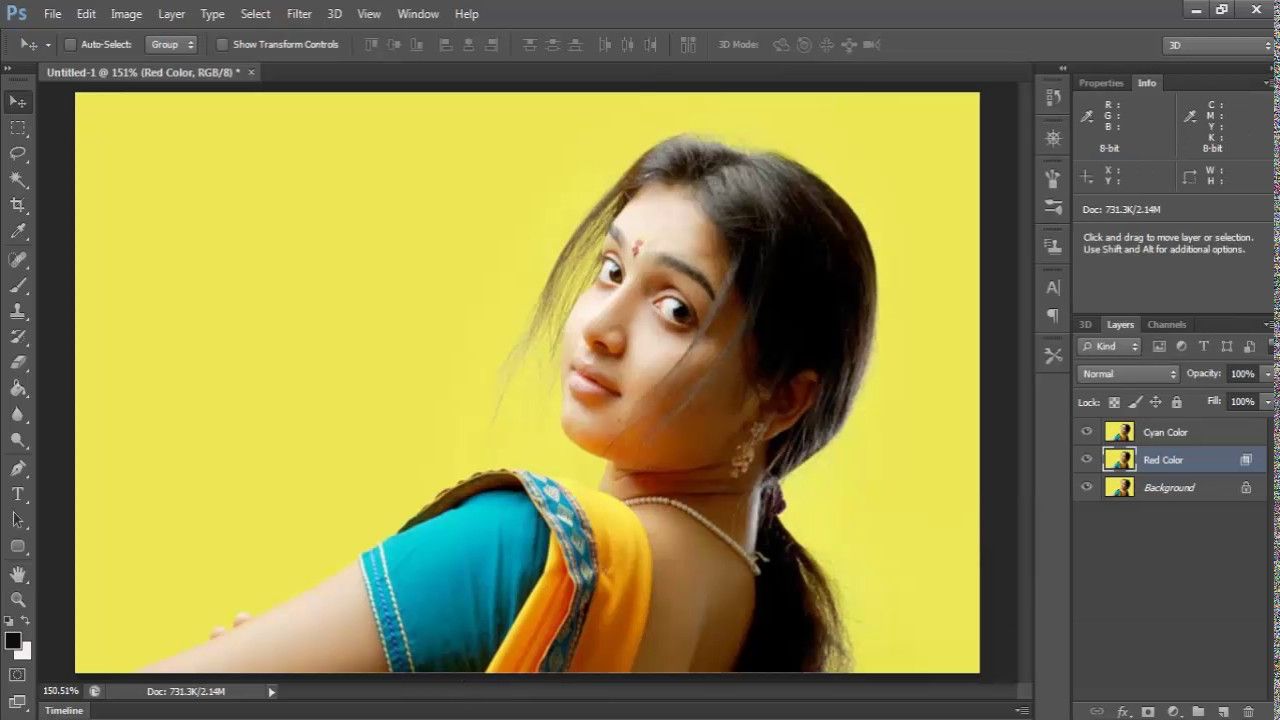Open the Normal blend mode dropdown
This screenshot has height=720, width=1280.
coord(1129,374)
